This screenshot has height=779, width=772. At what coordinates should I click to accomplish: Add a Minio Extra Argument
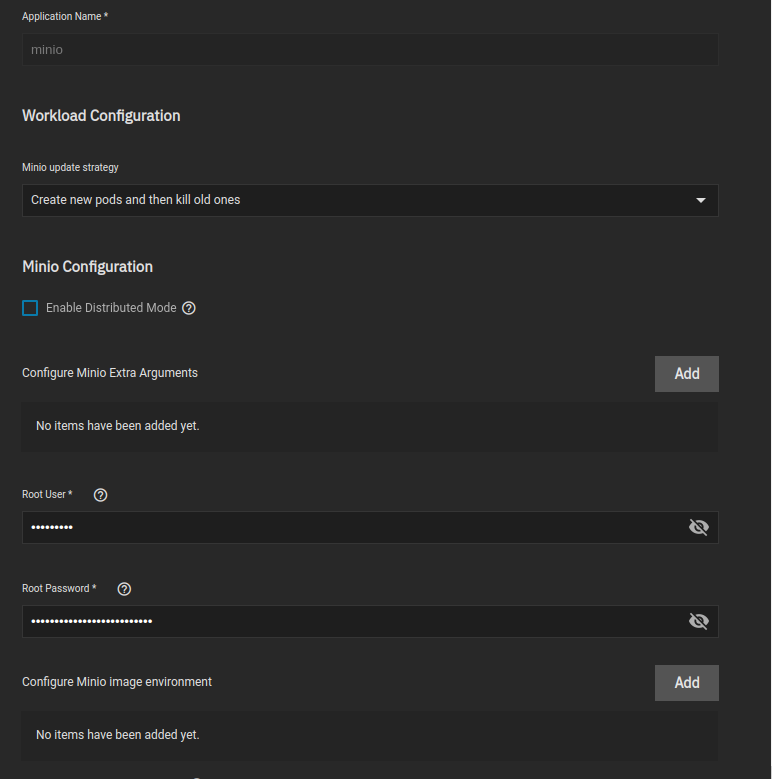[687, 374]
